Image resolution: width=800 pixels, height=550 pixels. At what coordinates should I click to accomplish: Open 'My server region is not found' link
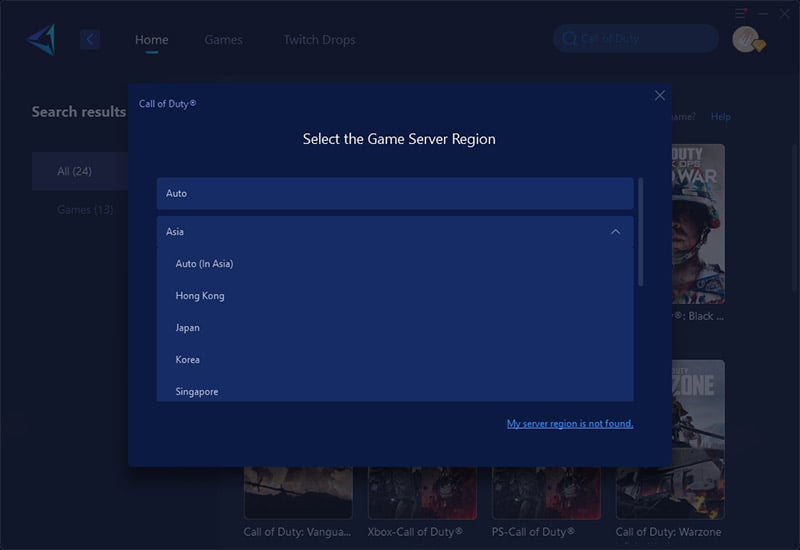click(570, 423)
